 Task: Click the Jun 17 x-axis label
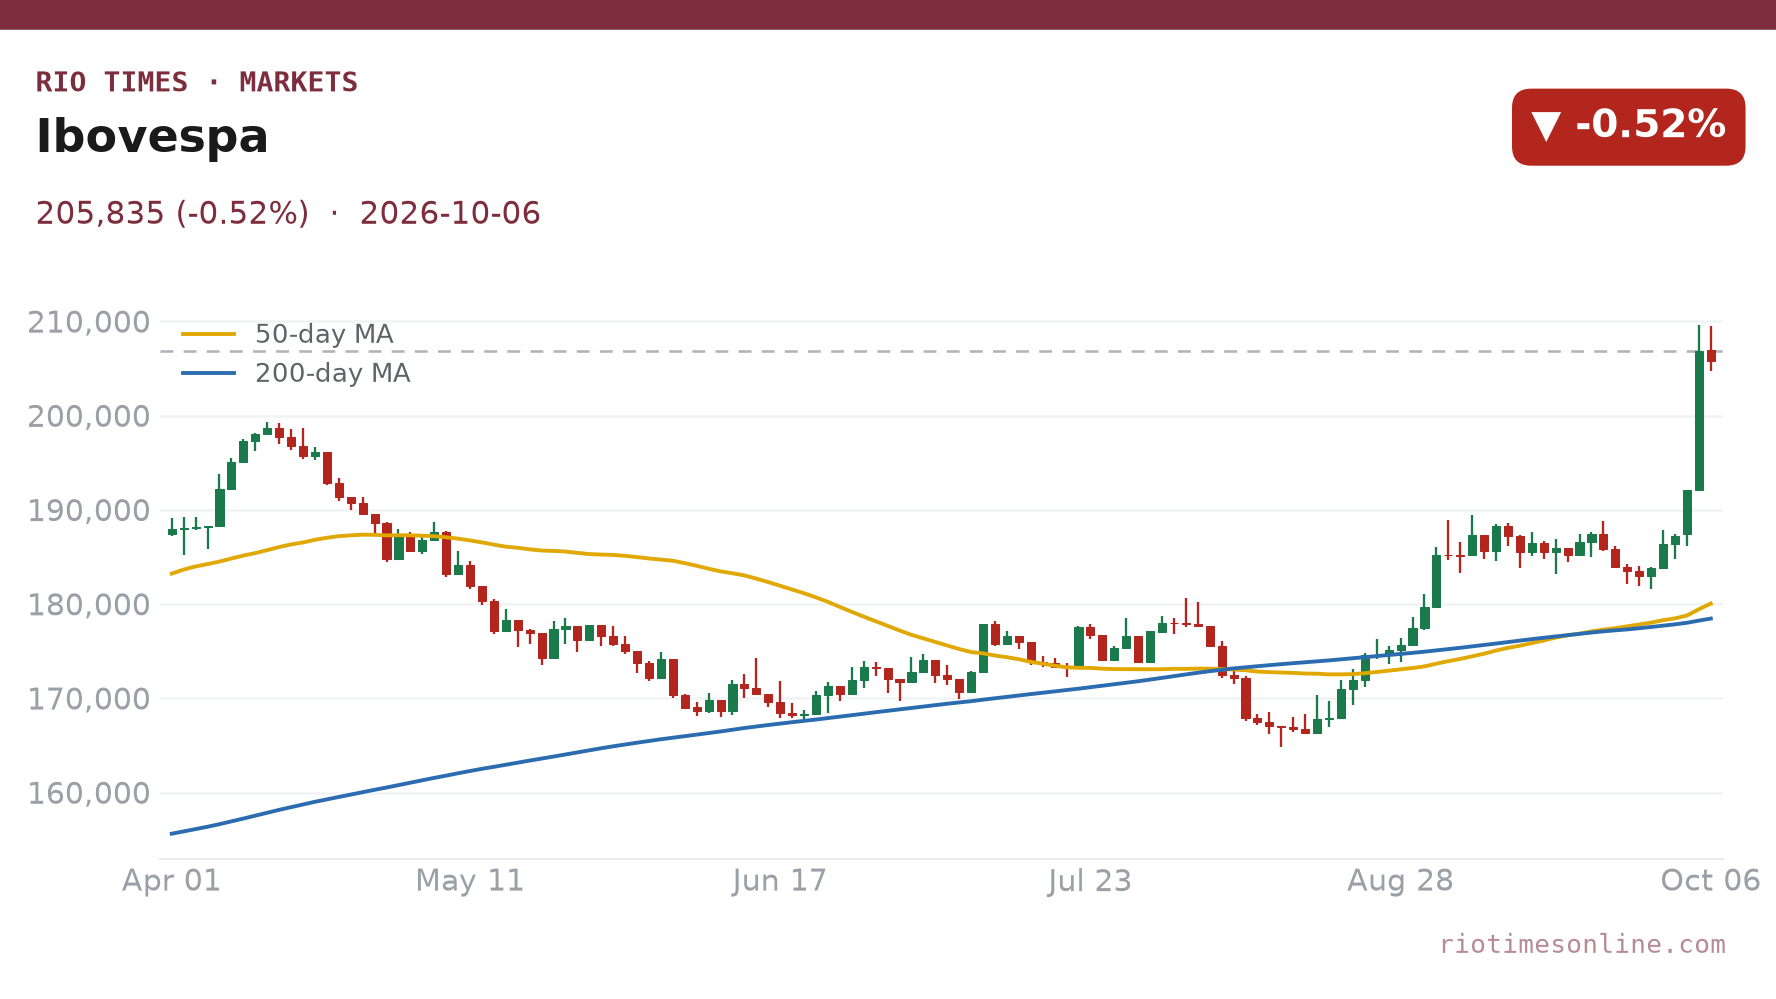pyautogui.click(x=780, y=881)
